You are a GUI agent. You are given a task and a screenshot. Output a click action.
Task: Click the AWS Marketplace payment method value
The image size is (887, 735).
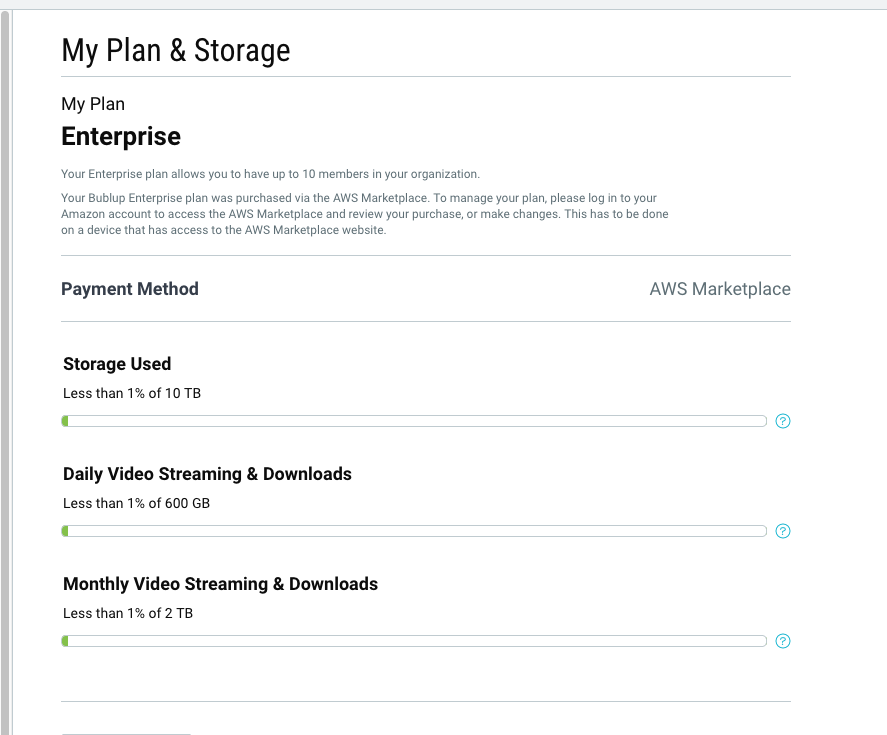pyautogui.click(x=720, y=289)
